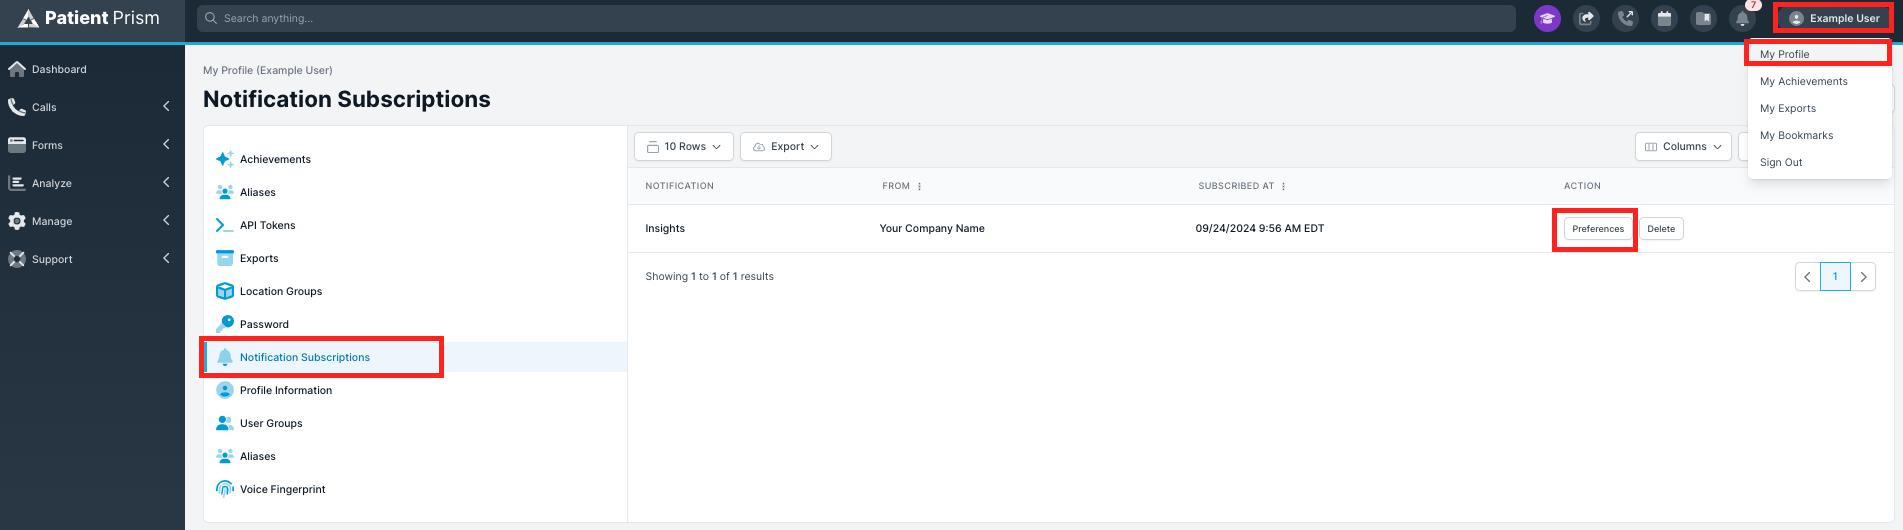Click the Patient Prism logo

pyautogui.click(x=89, y=18)
